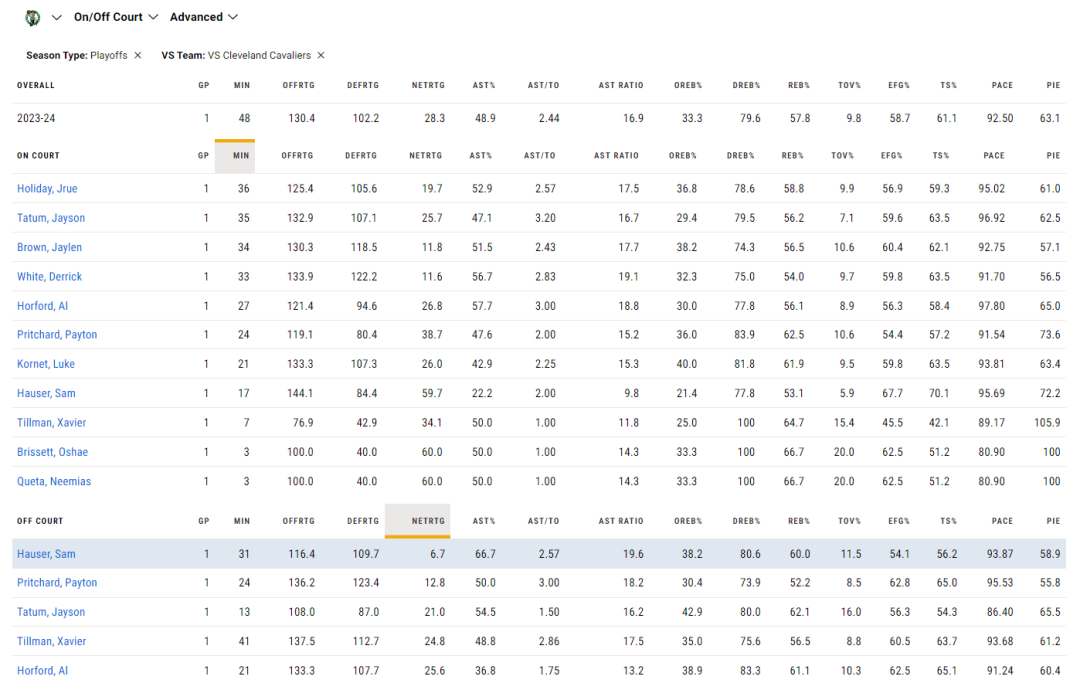Open the Advanced stats dropdown

204,17
